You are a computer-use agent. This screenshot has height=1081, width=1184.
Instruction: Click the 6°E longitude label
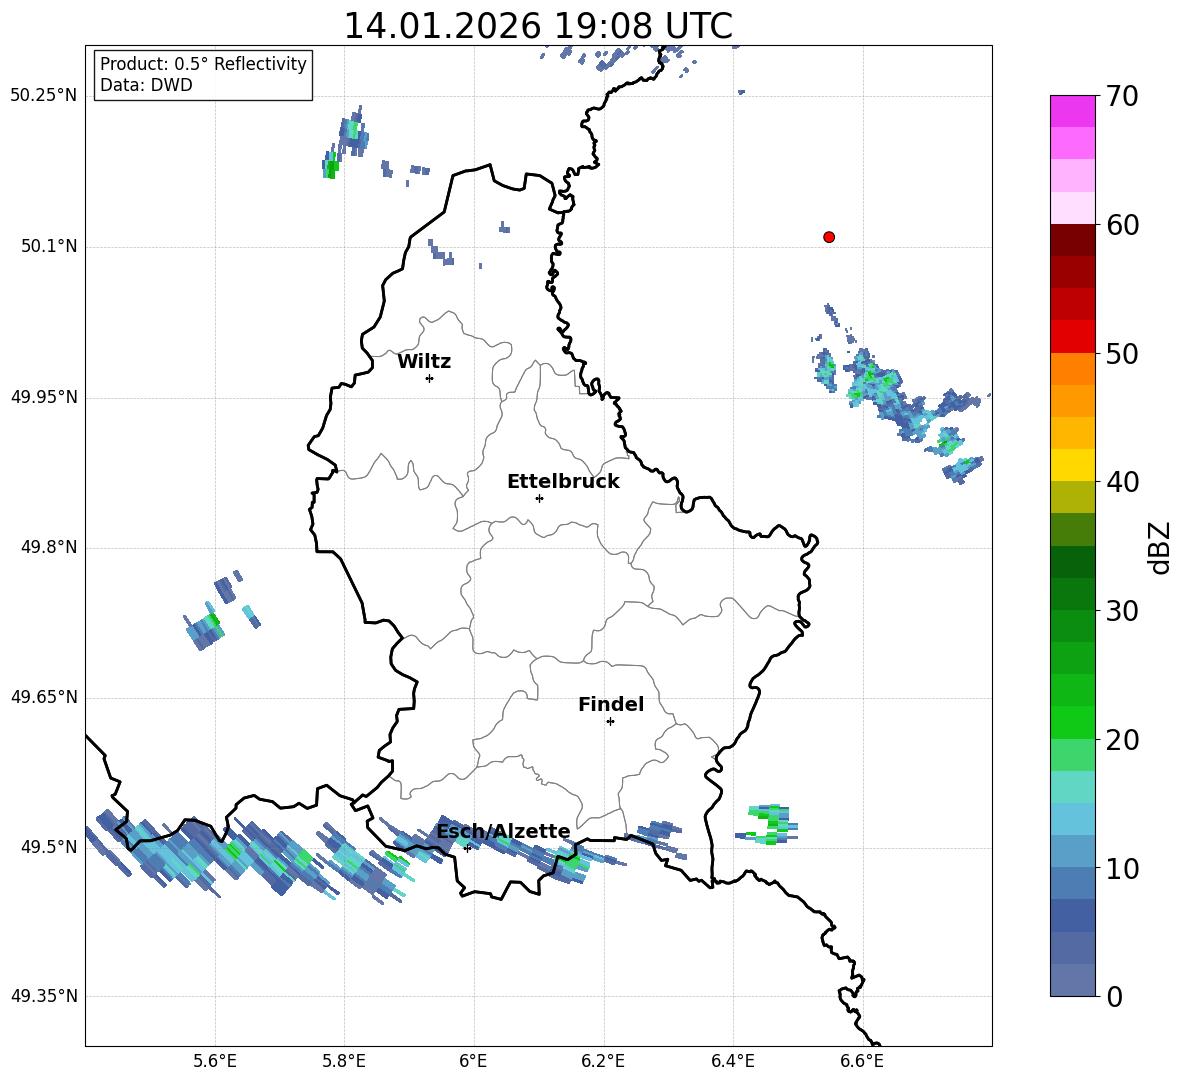[473, 1061]
